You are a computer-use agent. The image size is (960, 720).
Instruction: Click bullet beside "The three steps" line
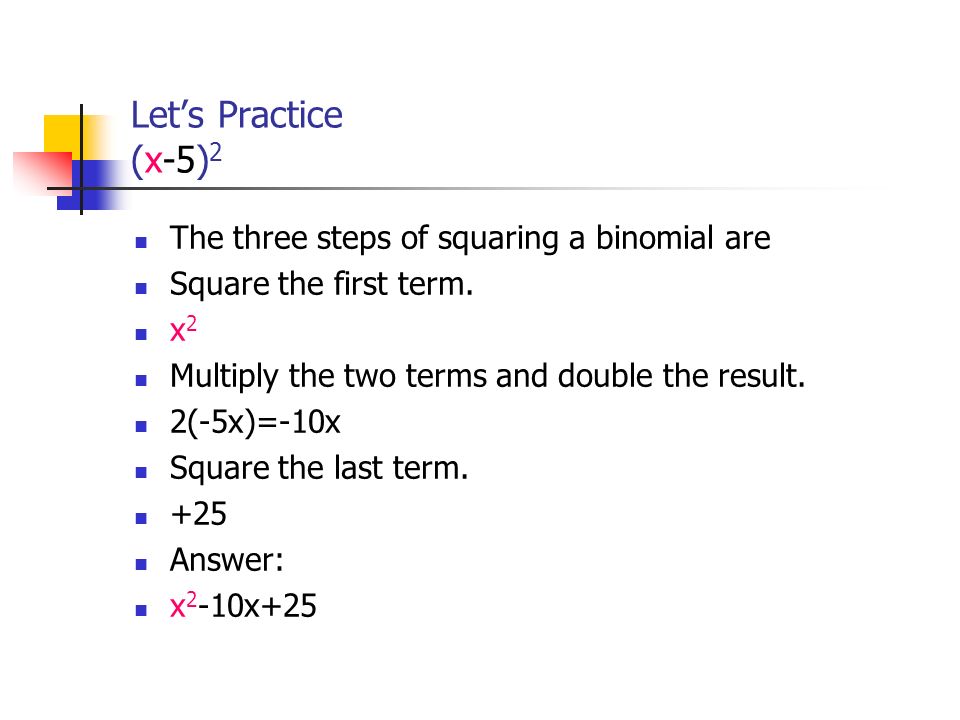(x=141, y=242)
